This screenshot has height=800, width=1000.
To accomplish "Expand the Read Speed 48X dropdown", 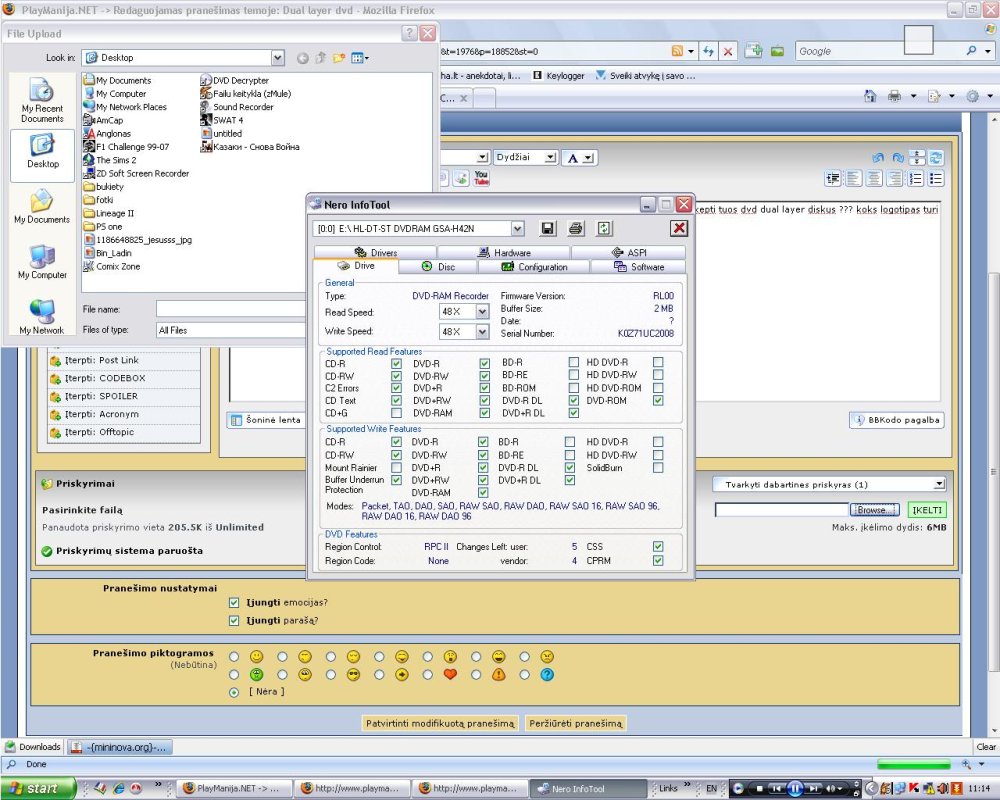I will coord(482,312).
